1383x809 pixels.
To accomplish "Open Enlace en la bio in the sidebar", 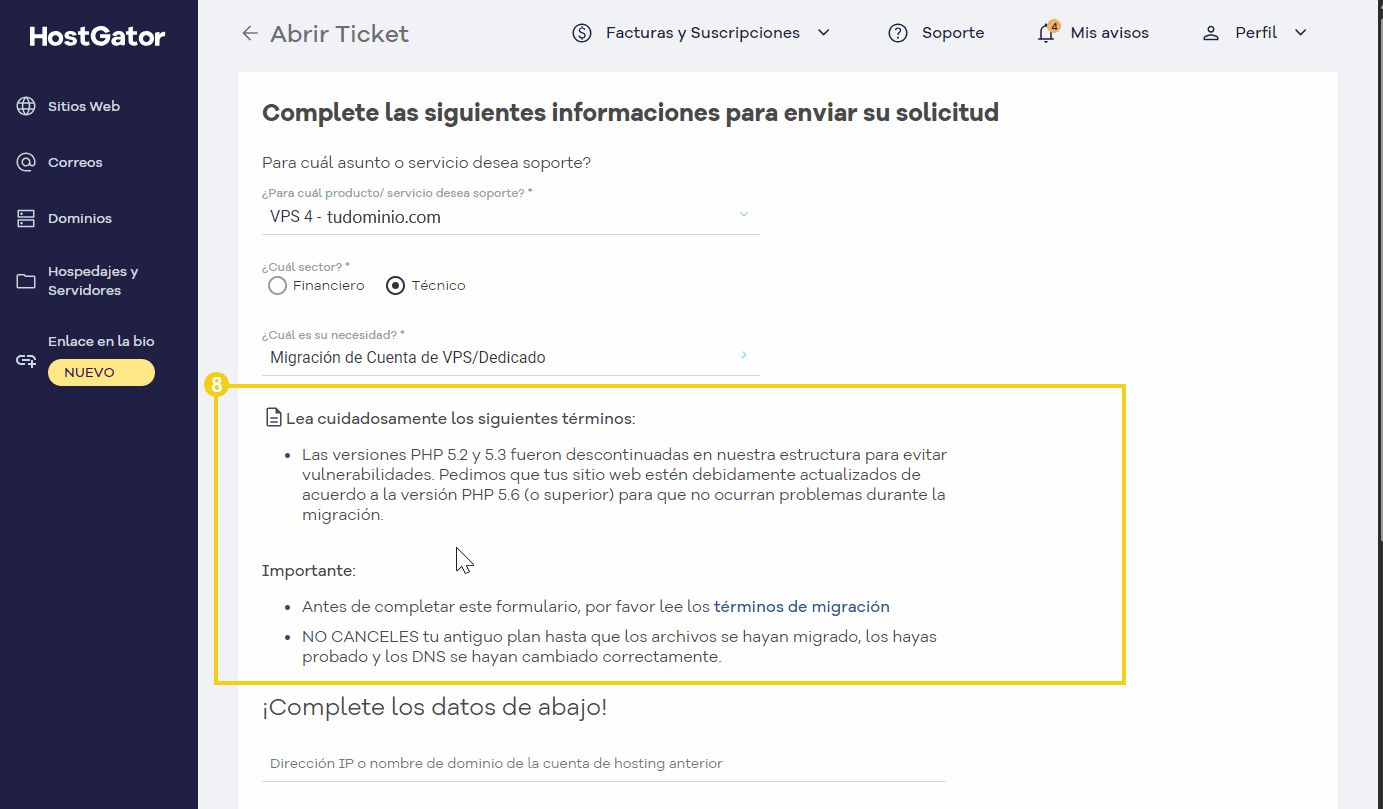I will (101, 341).
